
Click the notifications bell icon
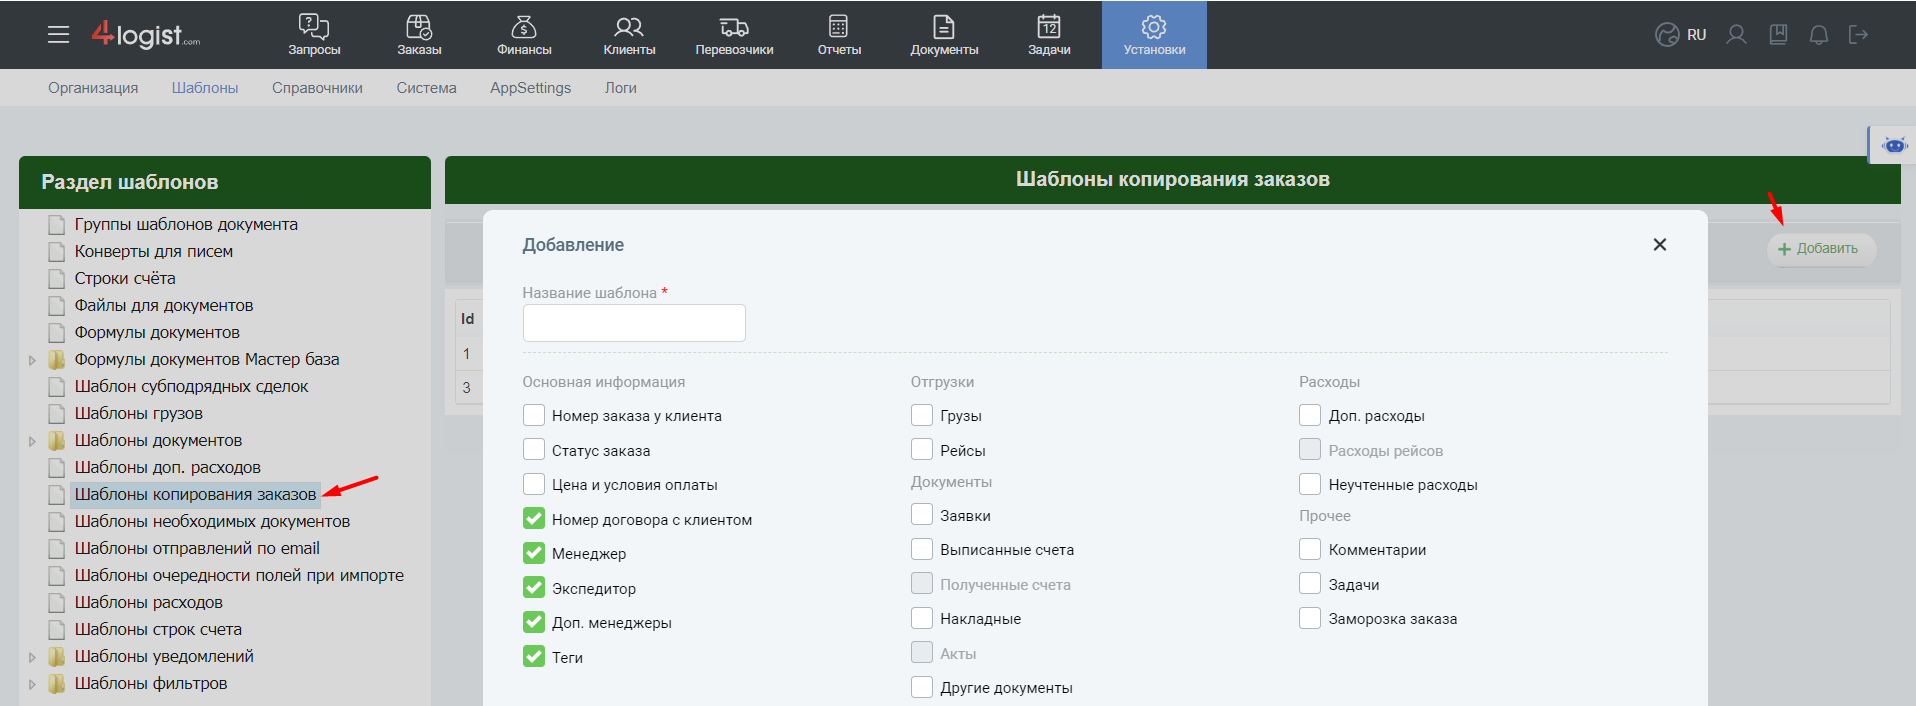click(1819, 35)
